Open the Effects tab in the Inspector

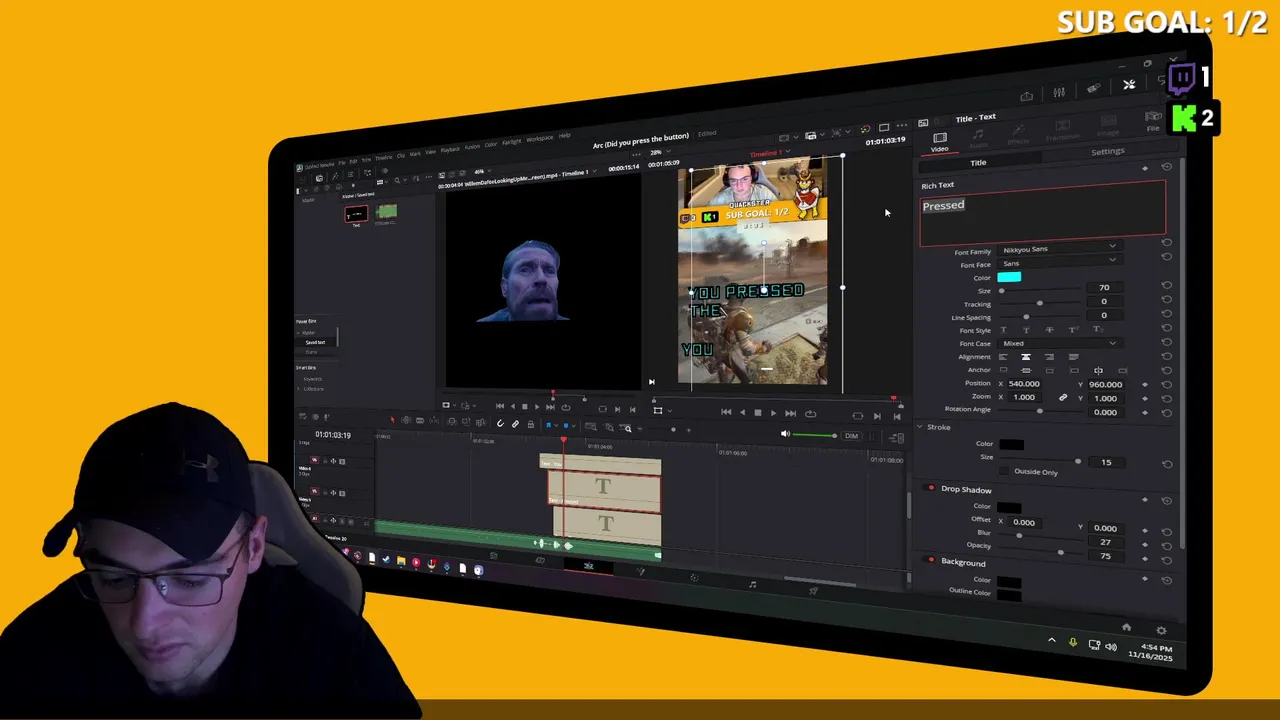1019,132
